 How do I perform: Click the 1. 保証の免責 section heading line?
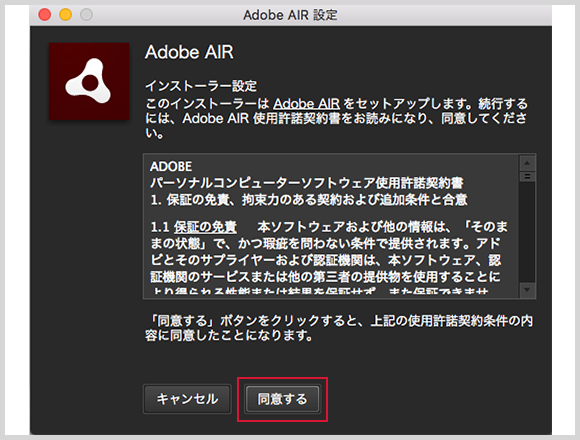tap(309, 200)
